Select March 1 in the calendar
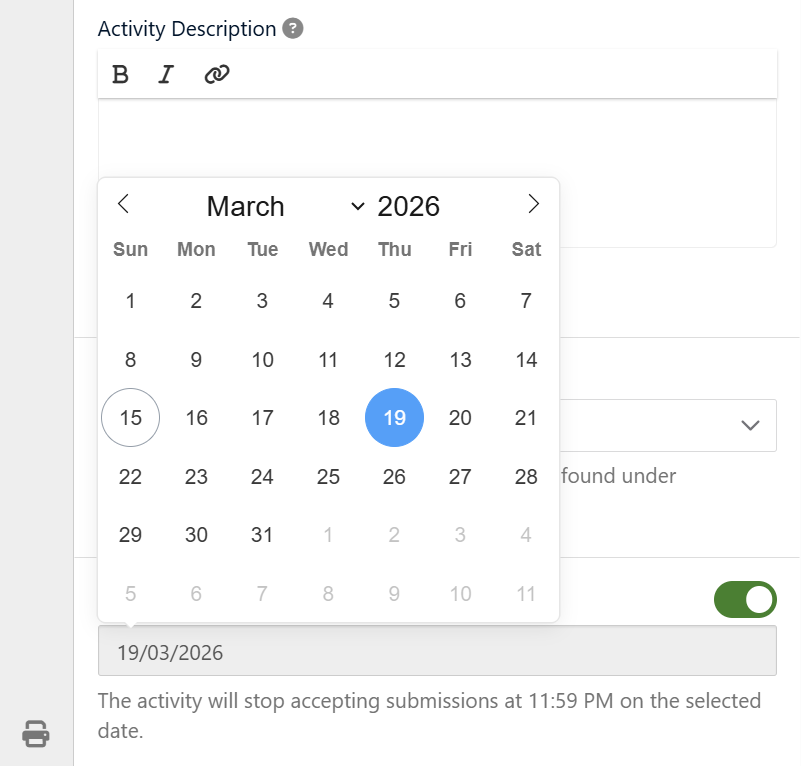The image size is (801, 766). point(131,301)
